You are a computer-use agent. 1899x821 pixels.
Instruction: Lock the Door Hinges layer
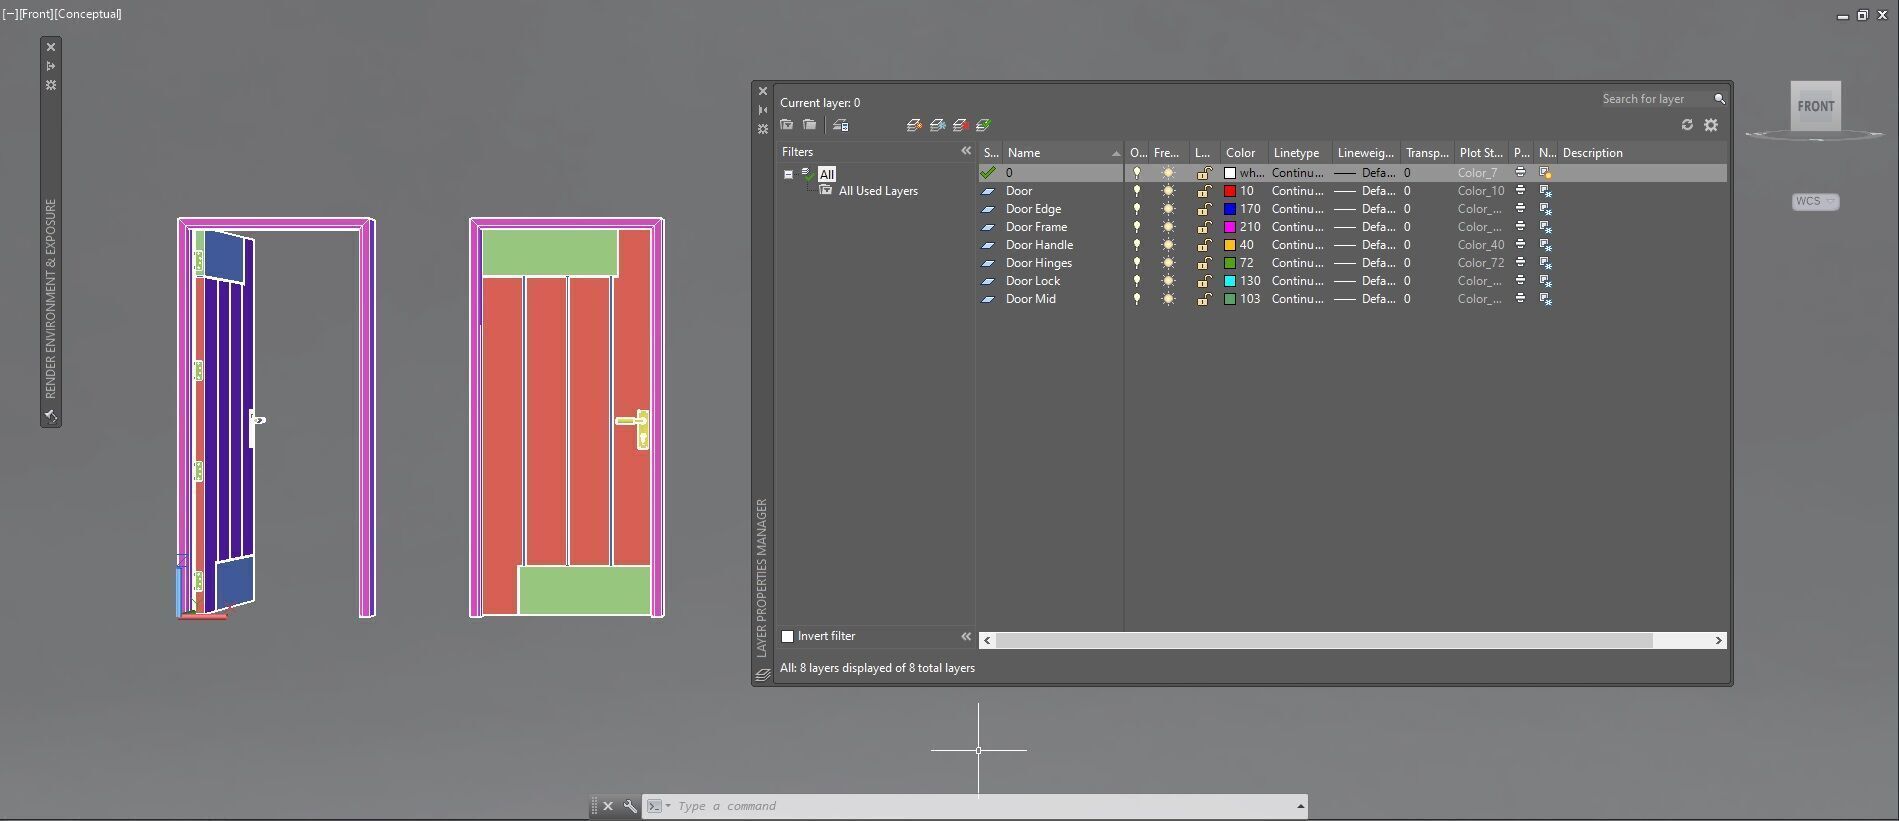tap(1204, 263)
